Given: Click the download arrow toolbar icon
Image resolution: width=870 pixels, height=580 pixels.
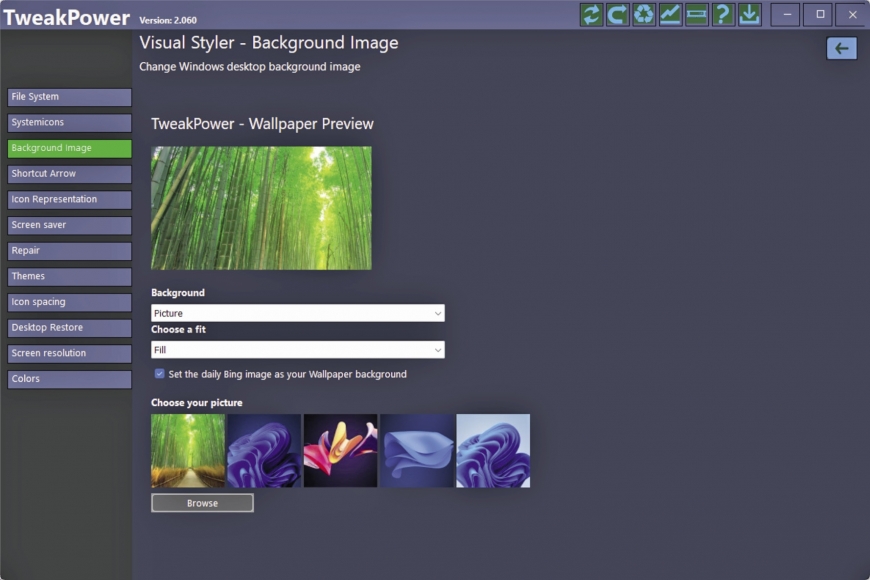Looking at the screenshot, I should (x=749, y=14).
